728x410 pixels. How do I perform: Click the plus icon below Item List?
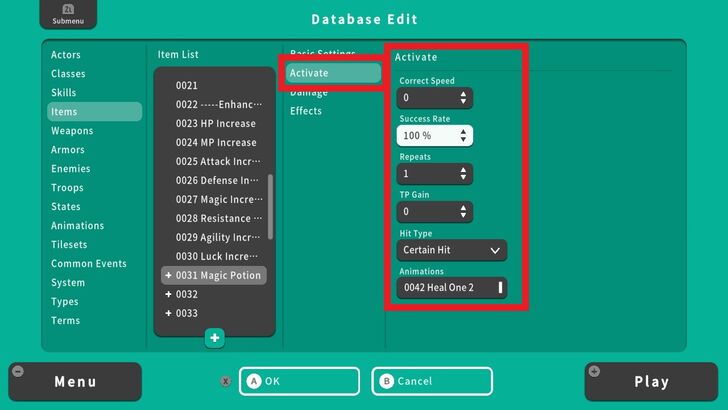pyautogui.click(x=215, y=338)
